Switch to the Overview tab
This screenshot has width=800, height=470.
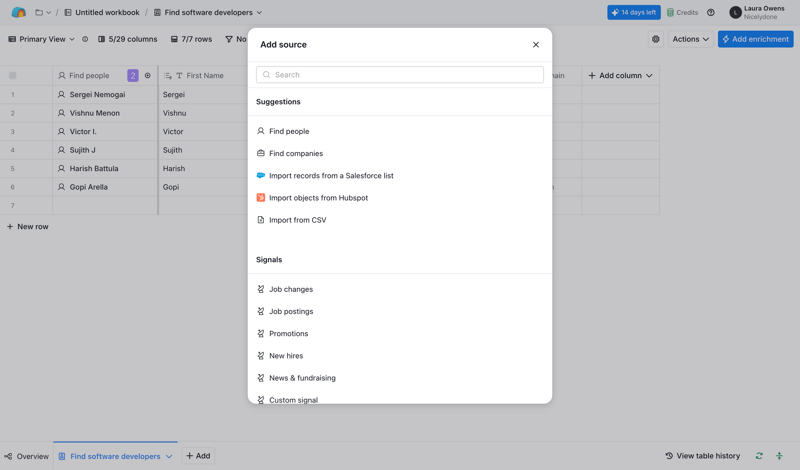pos(27,456)
